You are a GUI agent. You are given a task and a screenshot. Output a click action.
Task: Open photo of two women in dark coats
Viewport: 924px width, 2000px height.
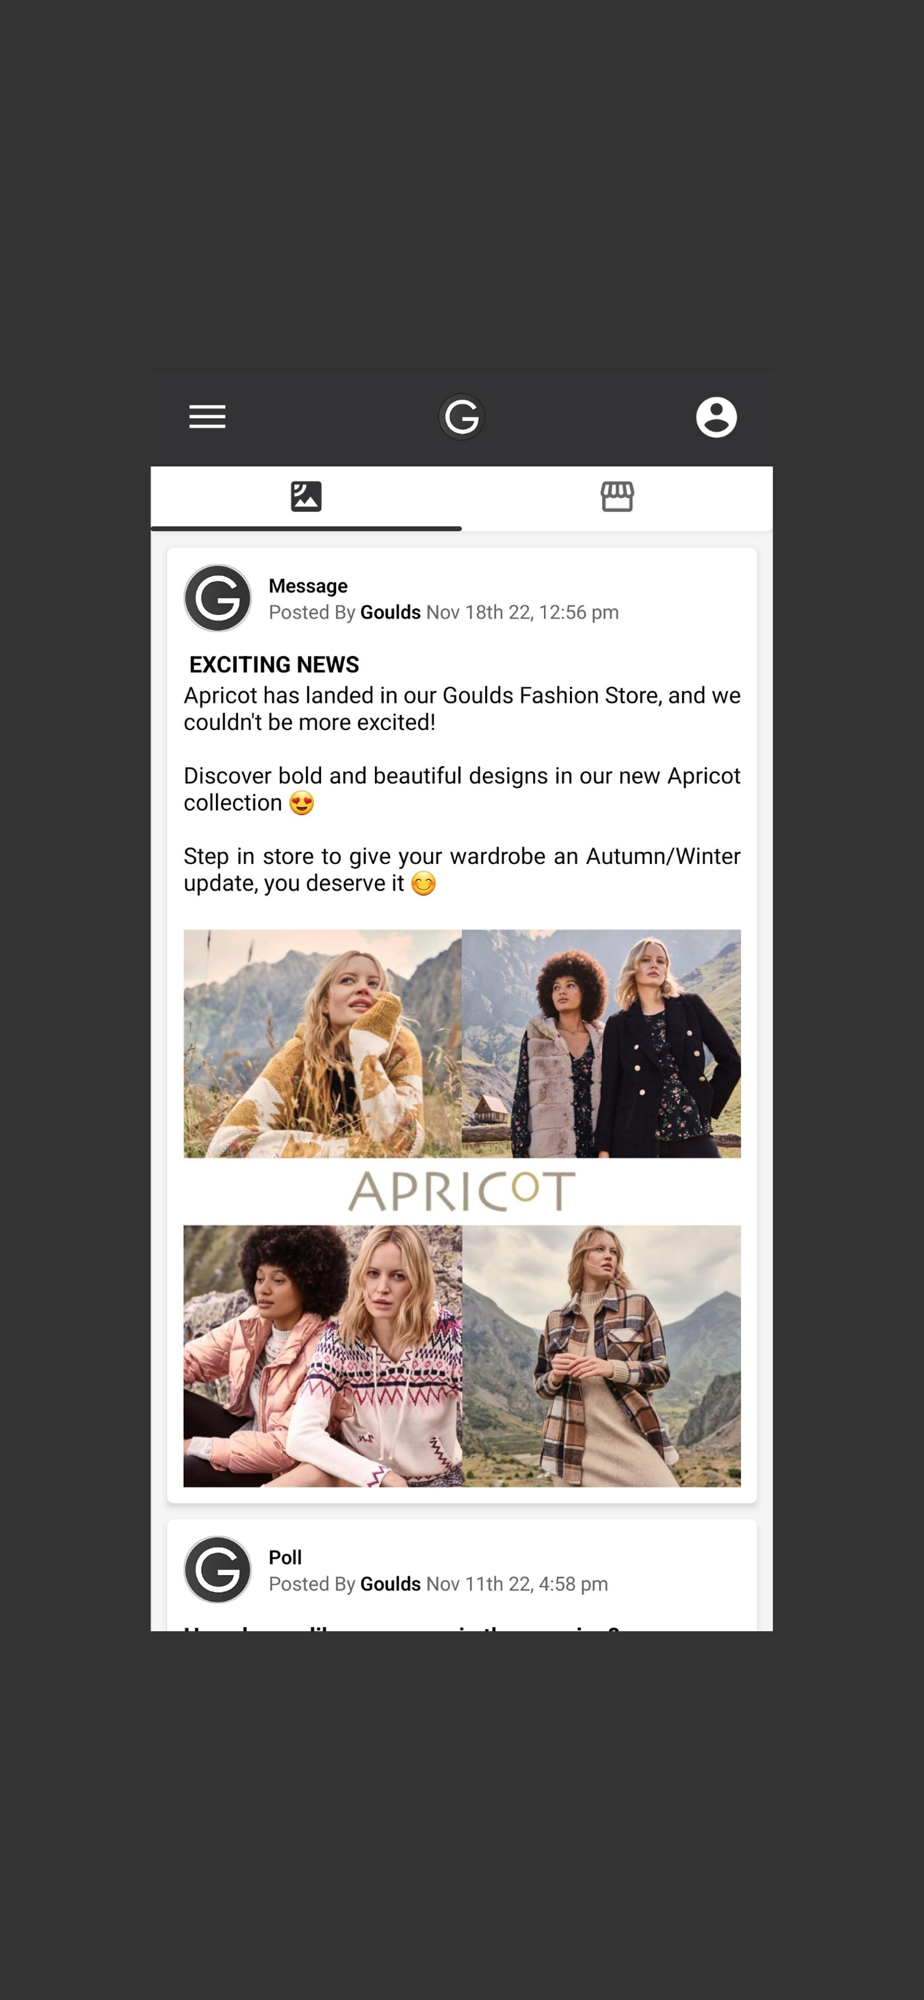pyautogui.click(x=602, y=1043)
